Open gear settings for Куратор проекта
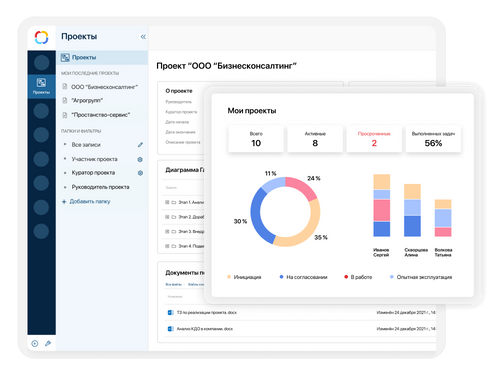Screen dimensions: 500x368 click(140, 173)
